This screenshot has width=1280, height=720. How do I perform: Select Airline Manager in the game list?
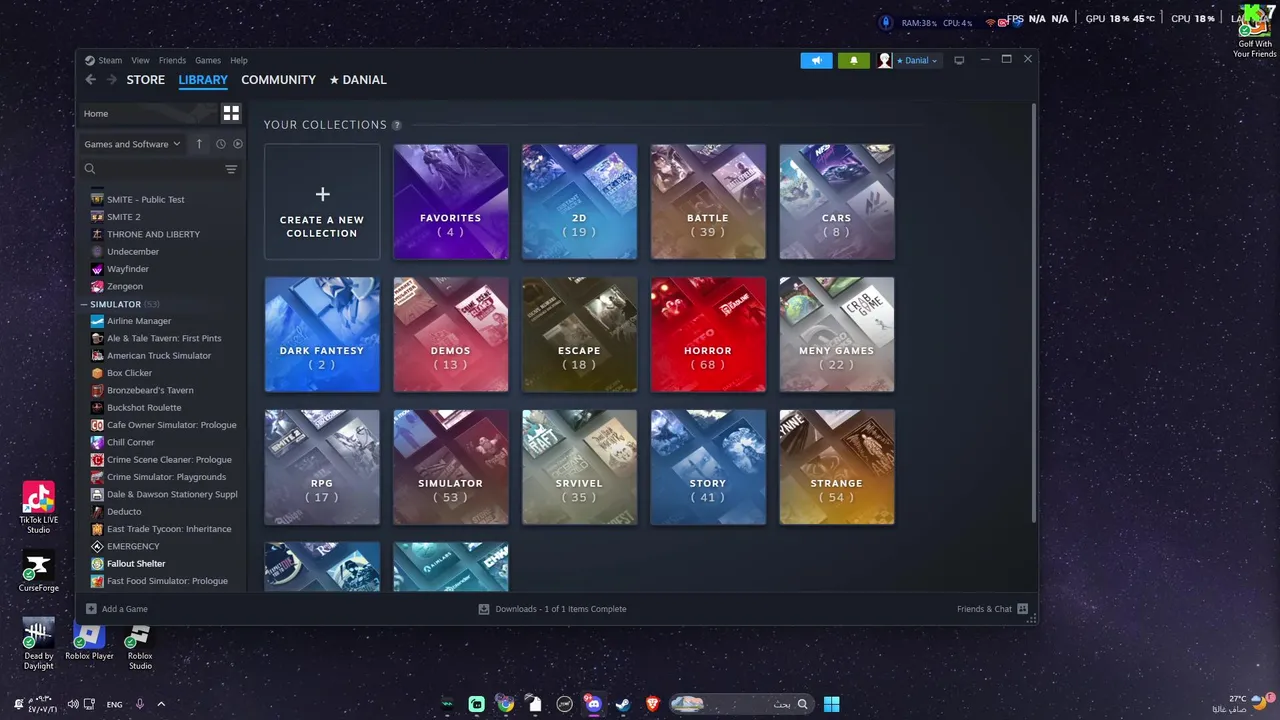click(139, 321)
